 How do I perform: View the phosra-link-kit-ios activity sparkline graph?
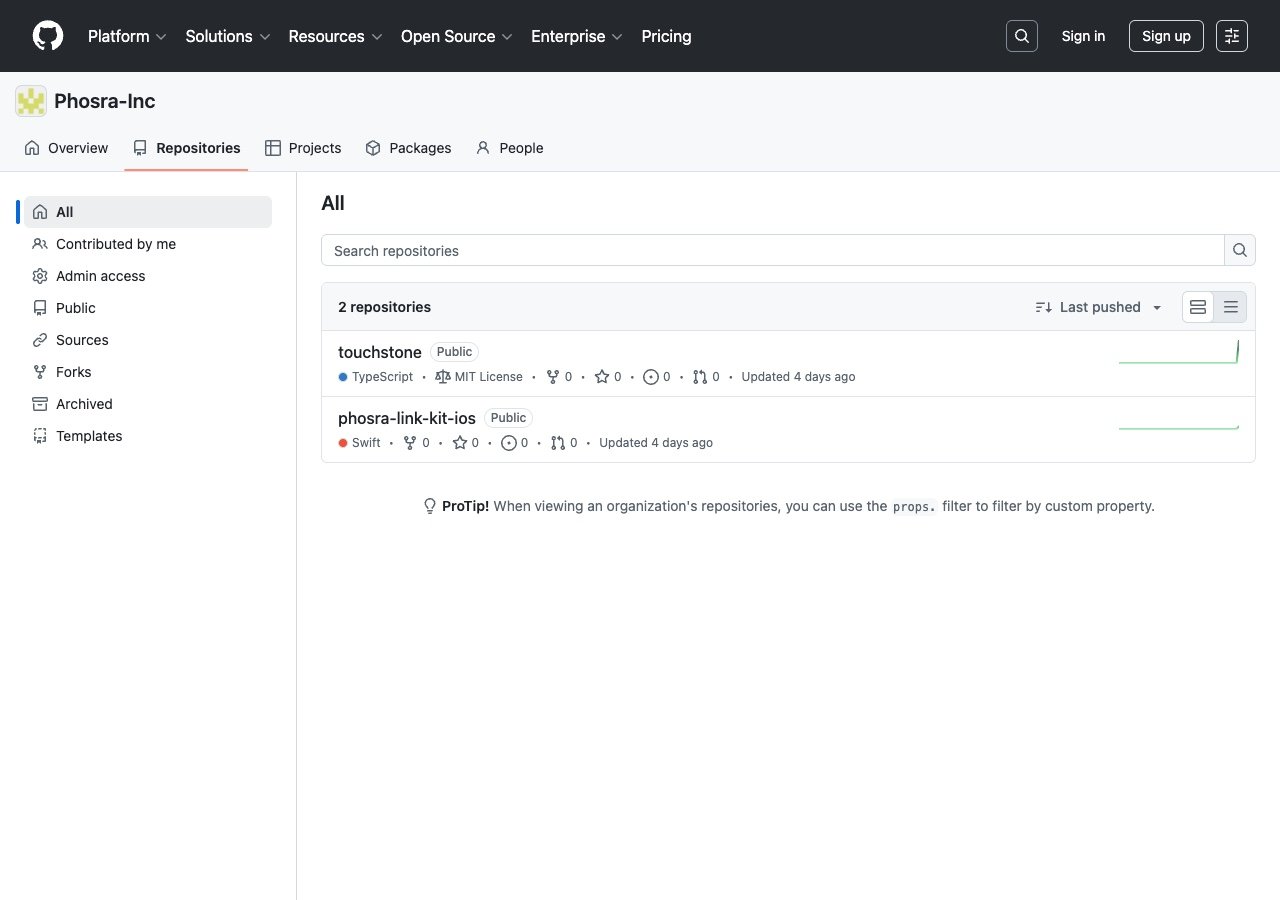pos(1179,427)
